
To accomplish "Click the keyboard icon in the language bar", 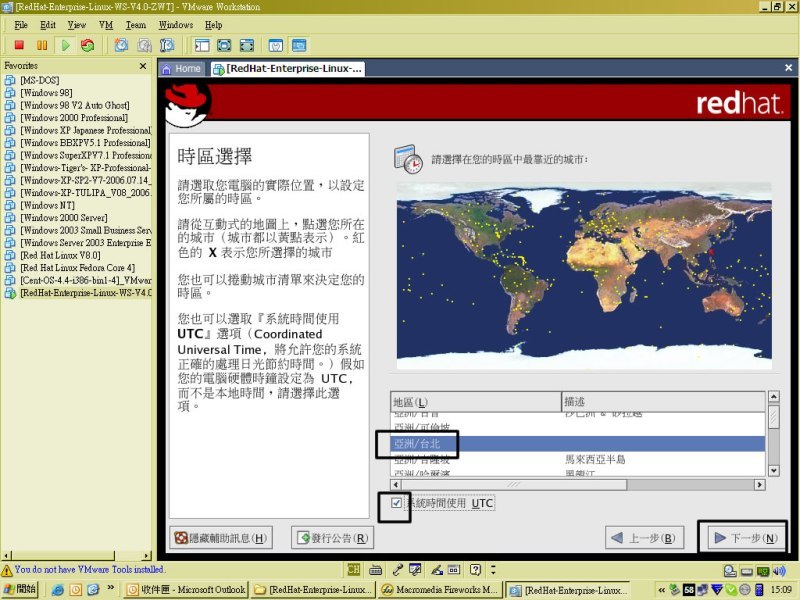I will [376, 569].
